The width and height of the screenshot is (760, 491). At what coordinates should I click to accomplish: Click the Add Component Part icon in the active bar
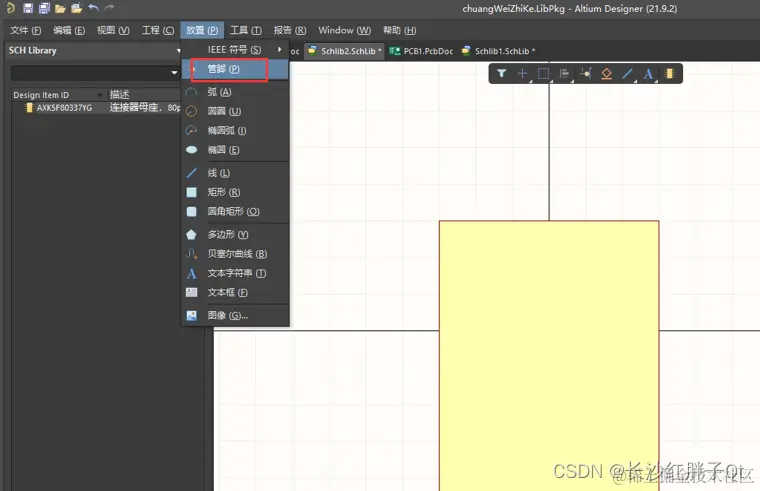coord(669,74)
